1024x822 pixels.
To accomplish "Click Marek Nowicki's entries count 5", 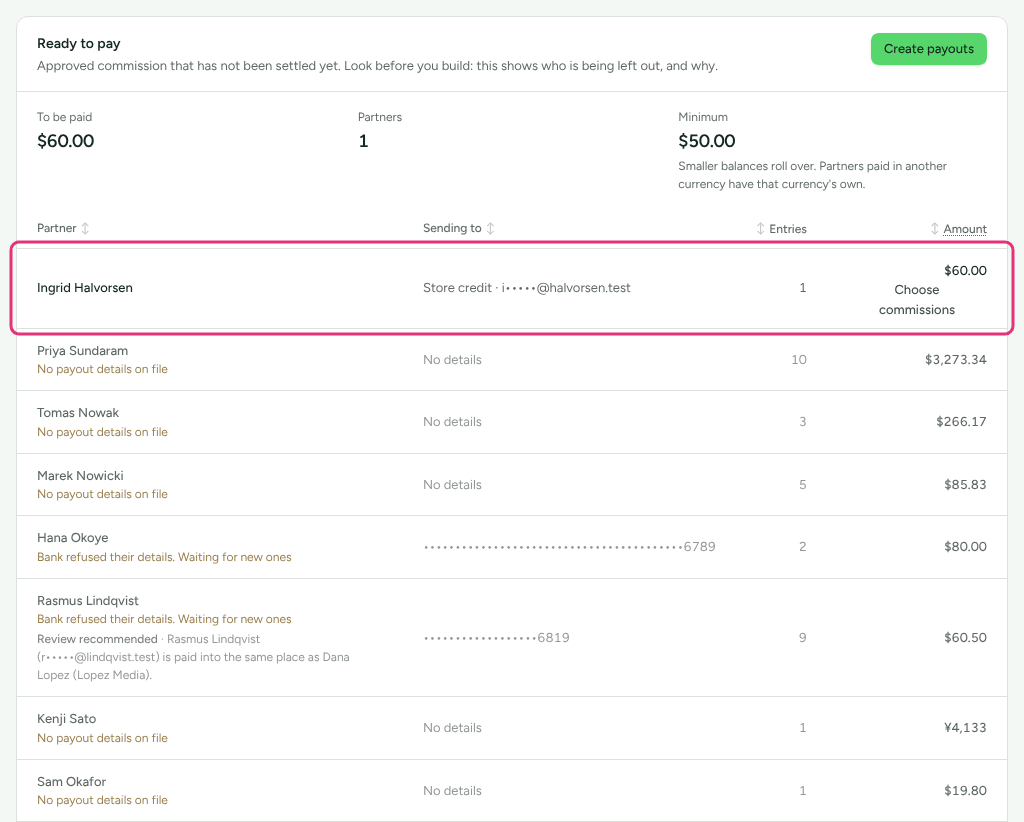I will (x=803, y=484).
